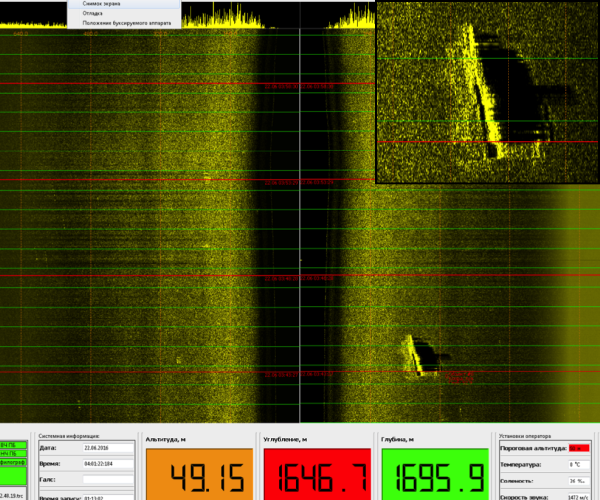Viewport: 600px width, 500px height.
Task: Click the "ВЧ ПБ" green status indicator
Action: pos(13,445)
